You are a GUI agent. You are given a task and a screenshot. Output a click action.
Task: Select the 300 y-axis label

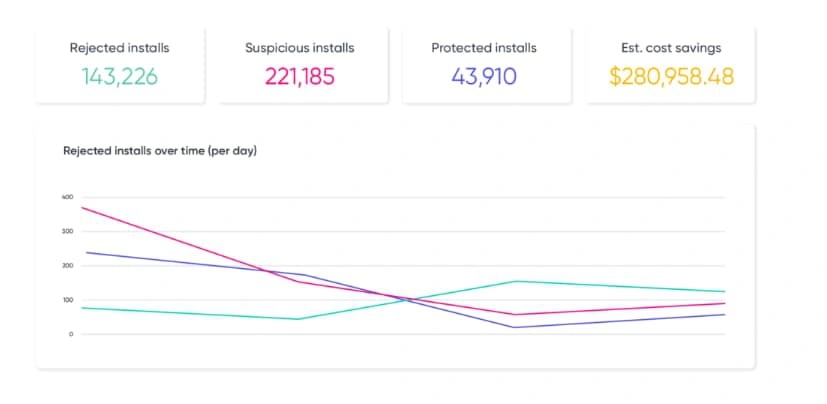(68, 232)
